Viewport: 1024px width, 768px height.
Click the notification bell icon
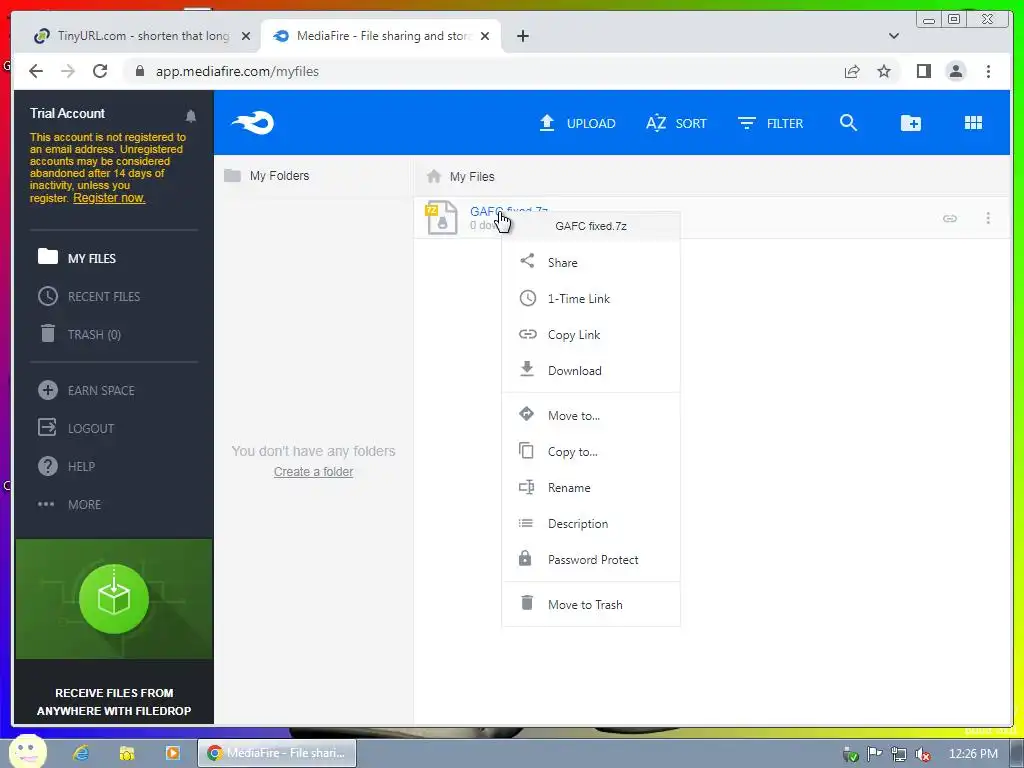click(x=190, y=116)
